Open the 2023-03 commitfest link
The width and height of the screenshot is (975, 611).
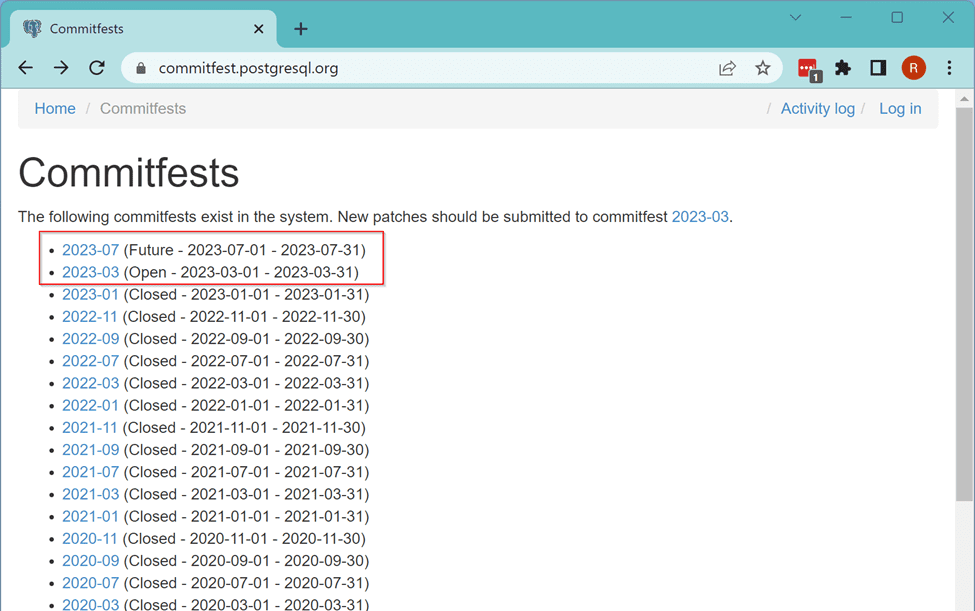90,272
